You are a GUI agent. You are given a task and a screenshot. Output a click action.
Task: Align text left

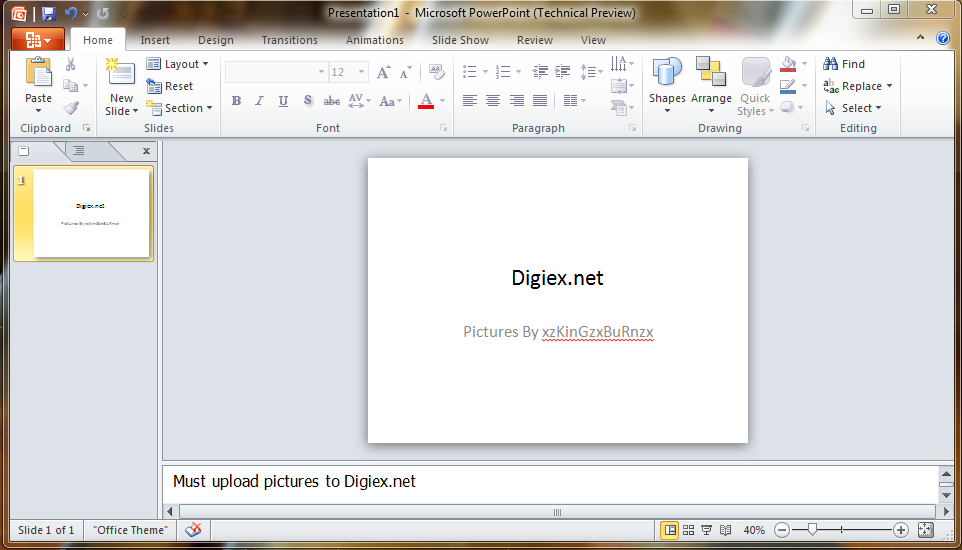pyautogui.click(x=470, y=100)
